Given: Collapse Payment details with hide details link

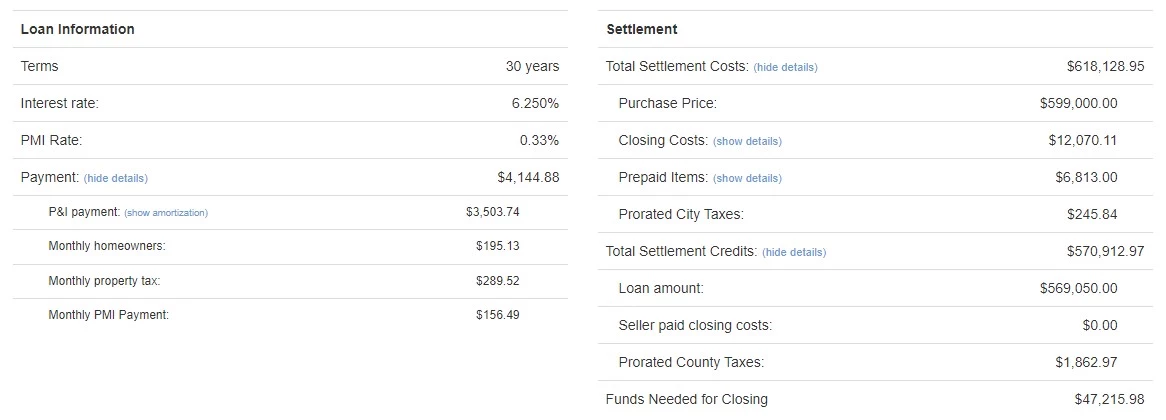Looking at the screenshot, I should [x=115, y=178].
